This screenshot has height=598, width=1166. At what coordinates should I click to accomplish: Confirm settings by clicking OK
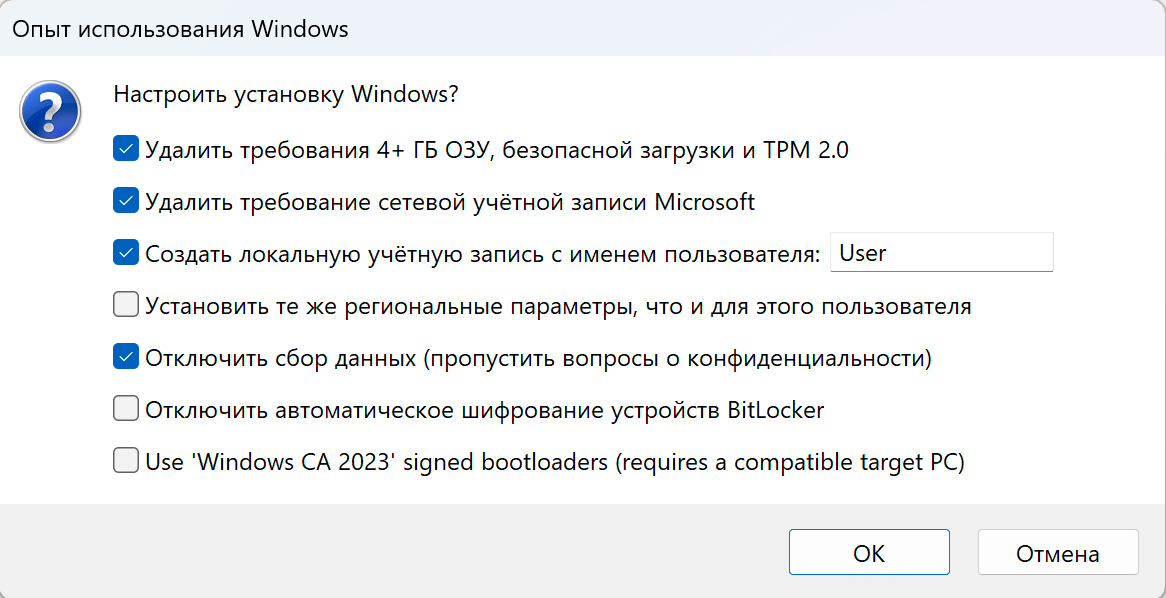pos(869,552)
